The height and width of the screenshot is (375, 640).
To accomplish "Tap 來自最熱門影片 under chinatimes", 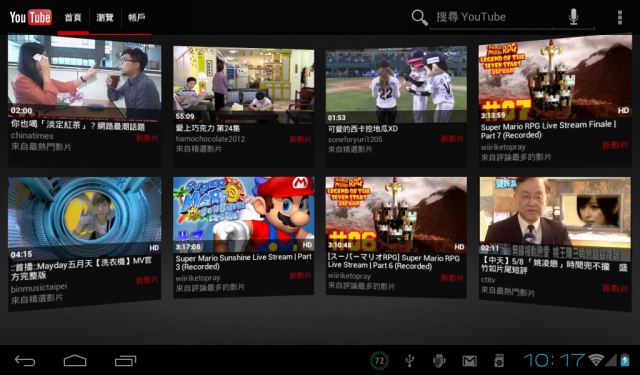I will (41, 146).
